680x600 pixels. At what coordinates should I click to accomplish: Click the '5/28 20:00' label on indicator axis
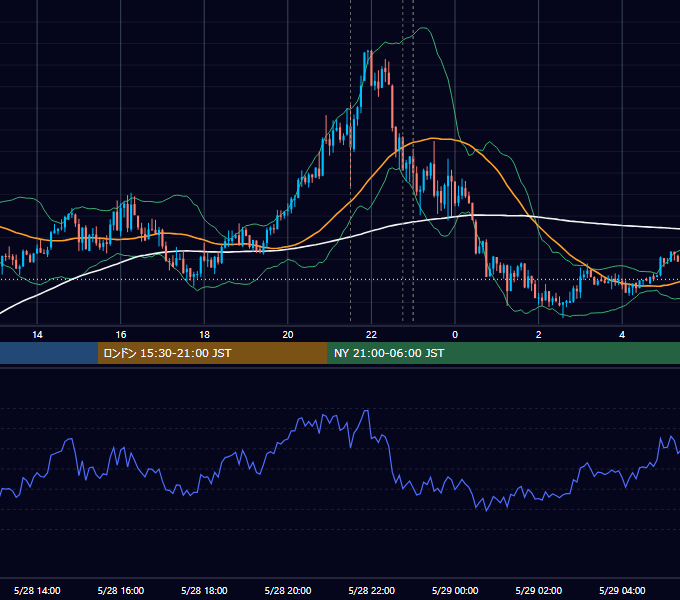(x=288, y=591)
